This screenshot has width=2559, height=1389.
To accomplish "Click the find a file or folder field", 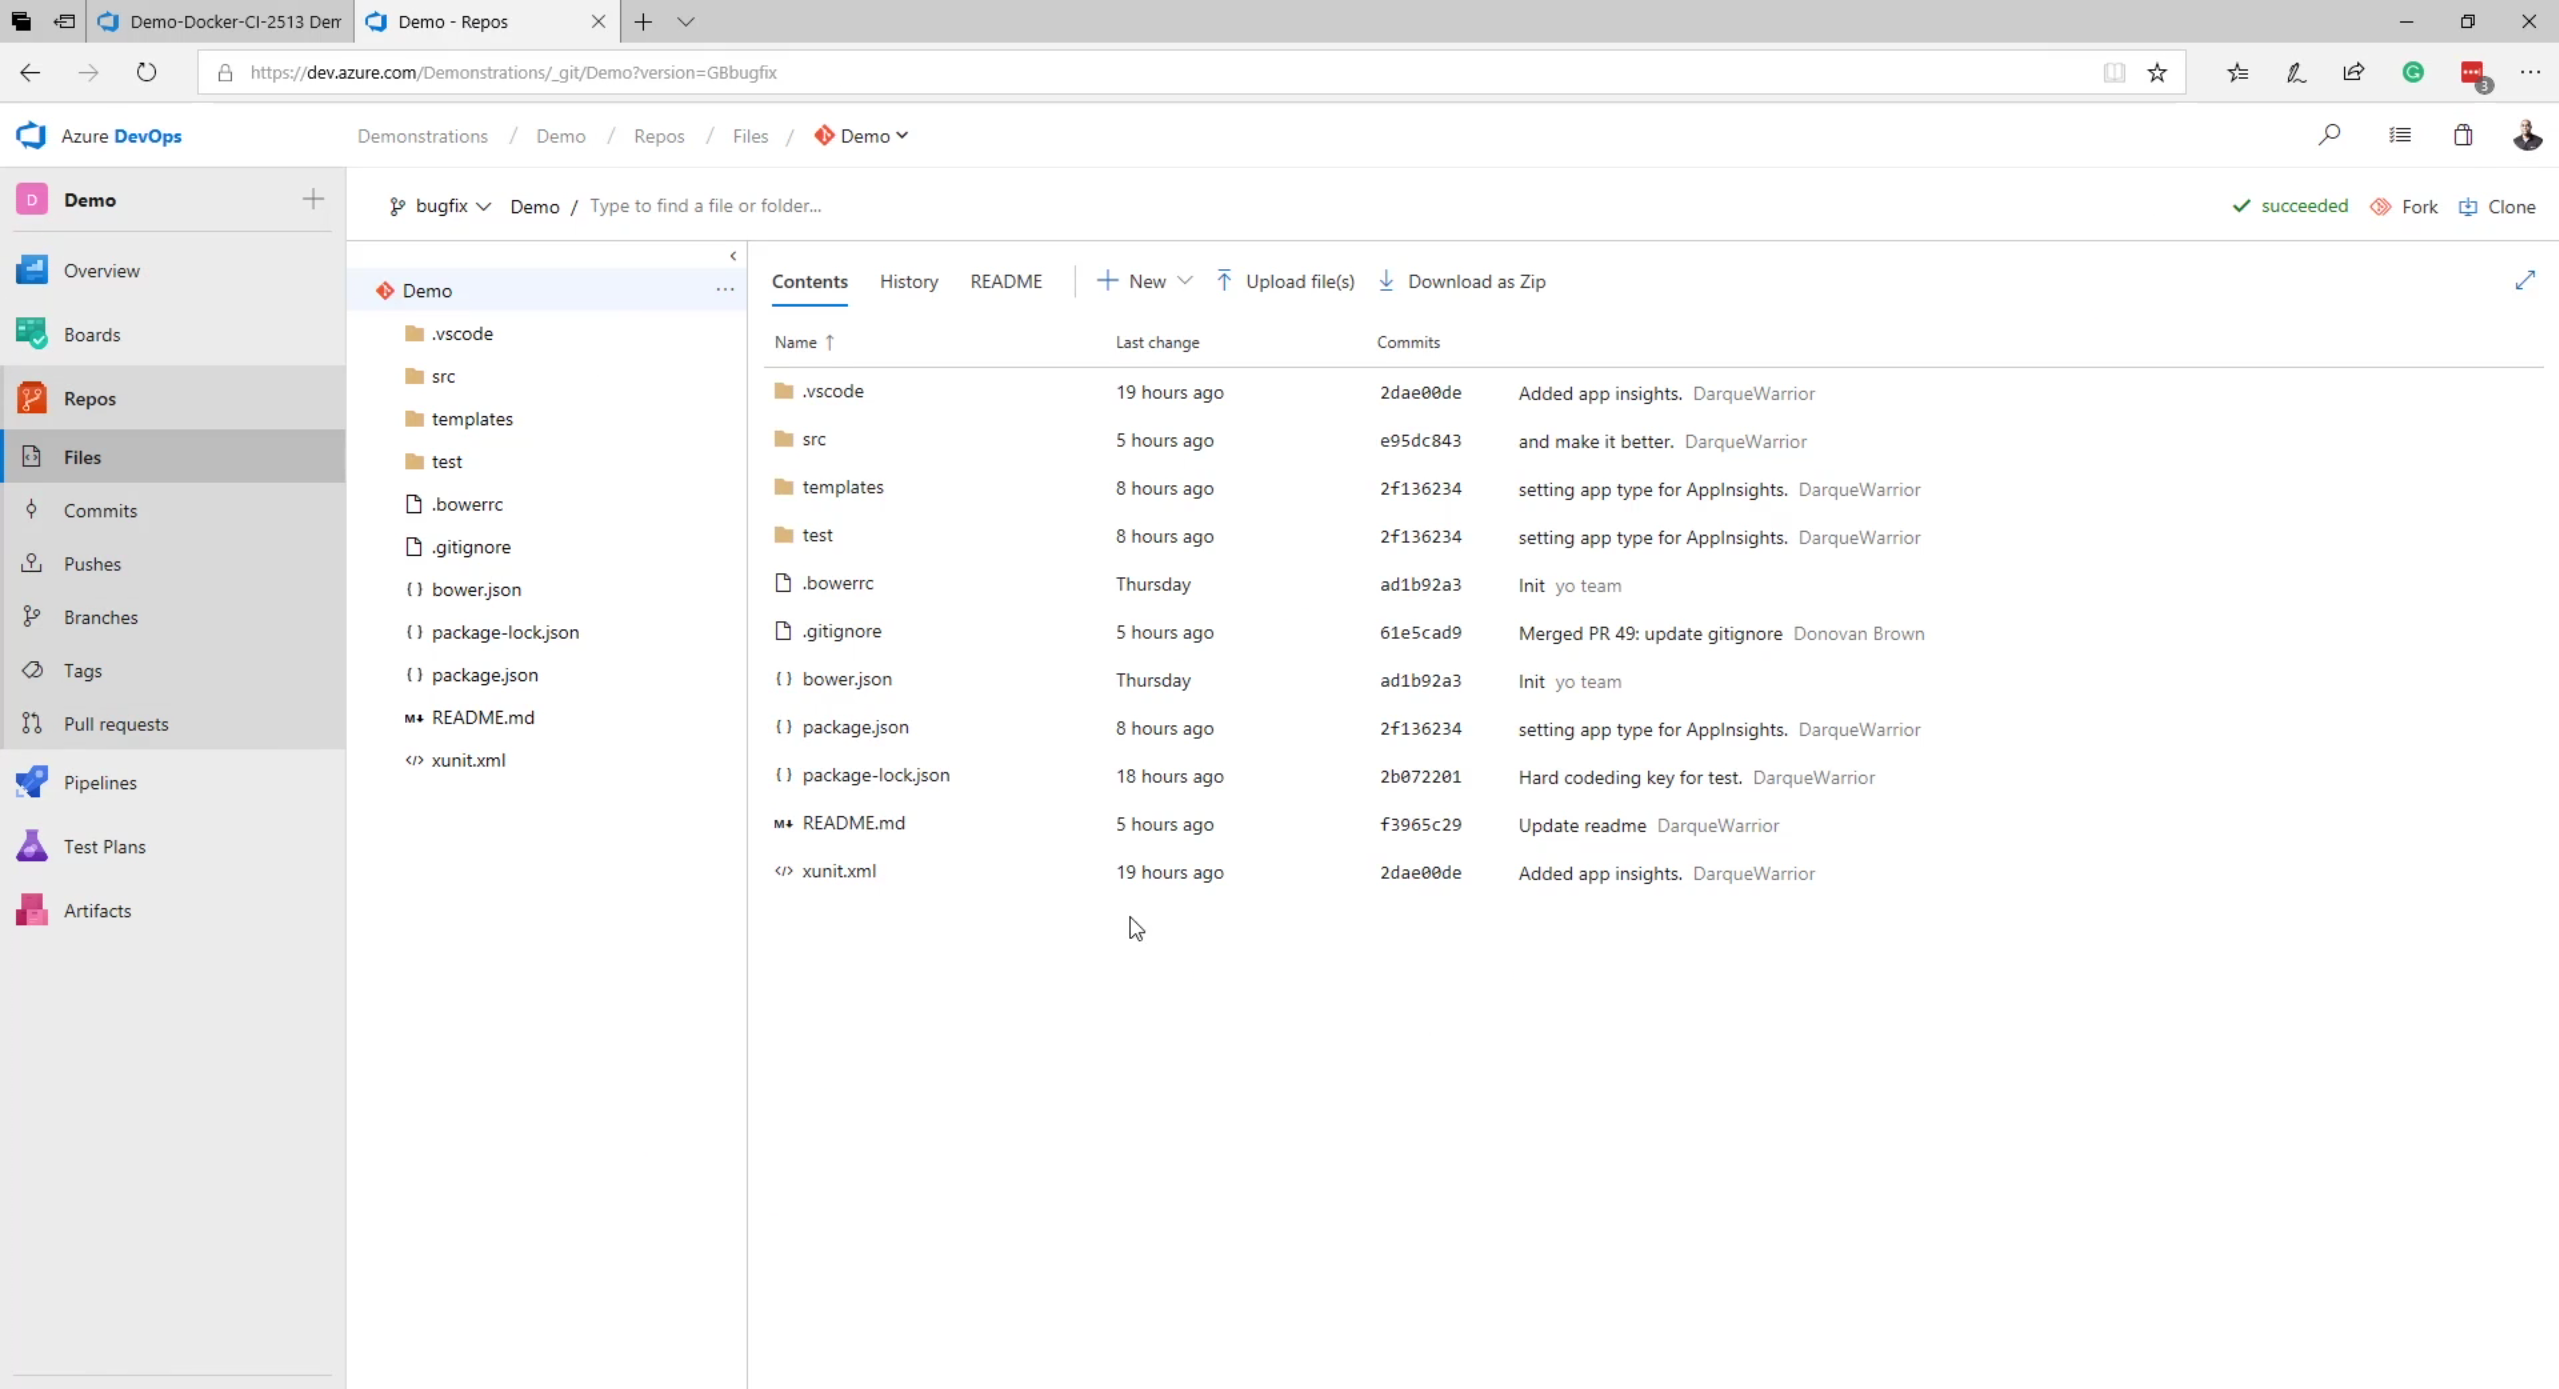I will point(705,206).
